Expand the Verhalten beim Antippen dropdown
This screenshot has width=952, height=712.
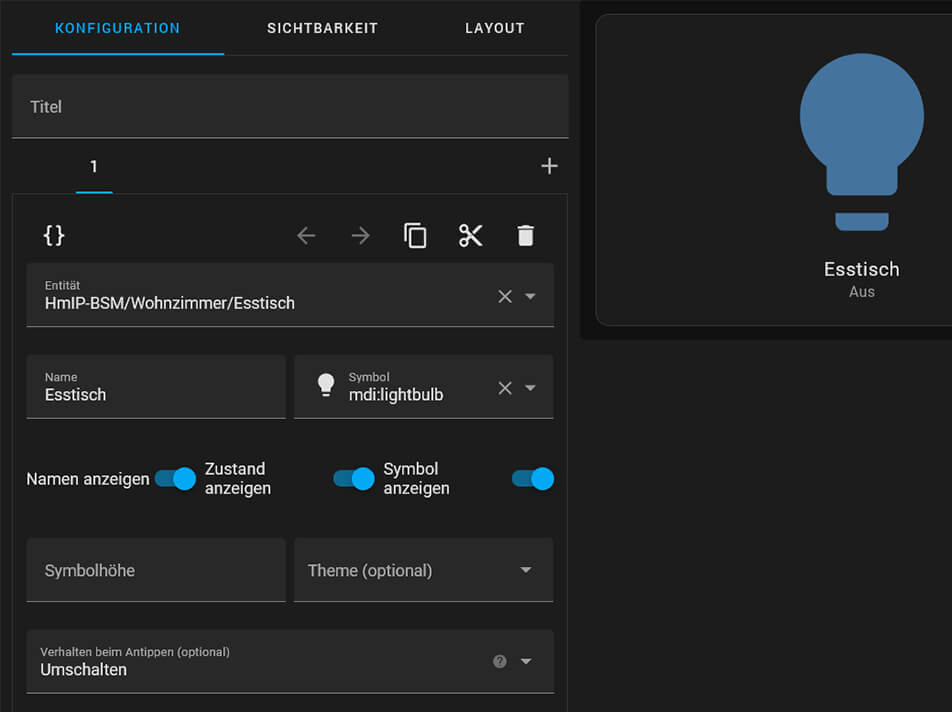pos(526,661)
